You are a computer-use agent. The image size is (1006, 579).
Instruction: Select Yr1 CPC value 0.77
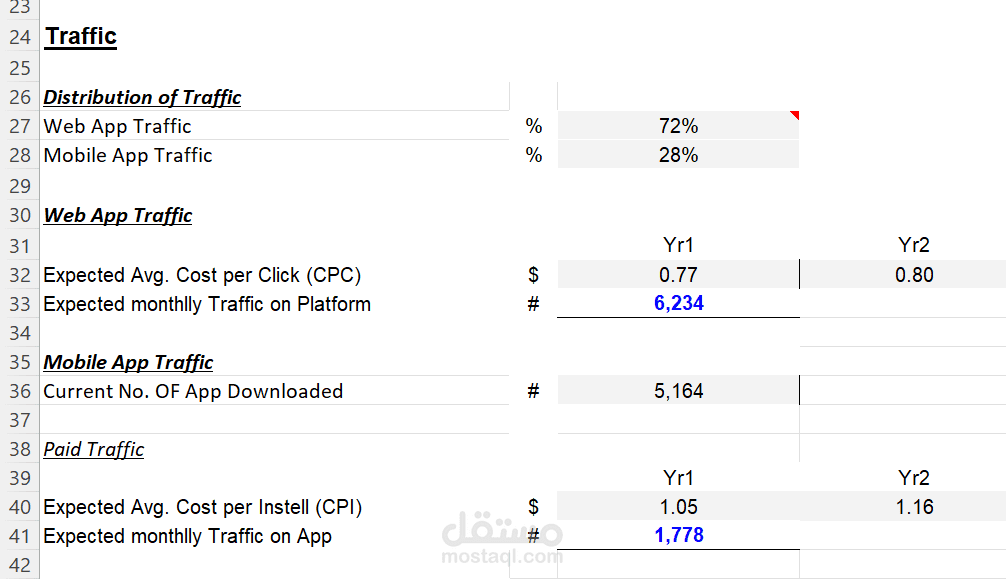678,275
